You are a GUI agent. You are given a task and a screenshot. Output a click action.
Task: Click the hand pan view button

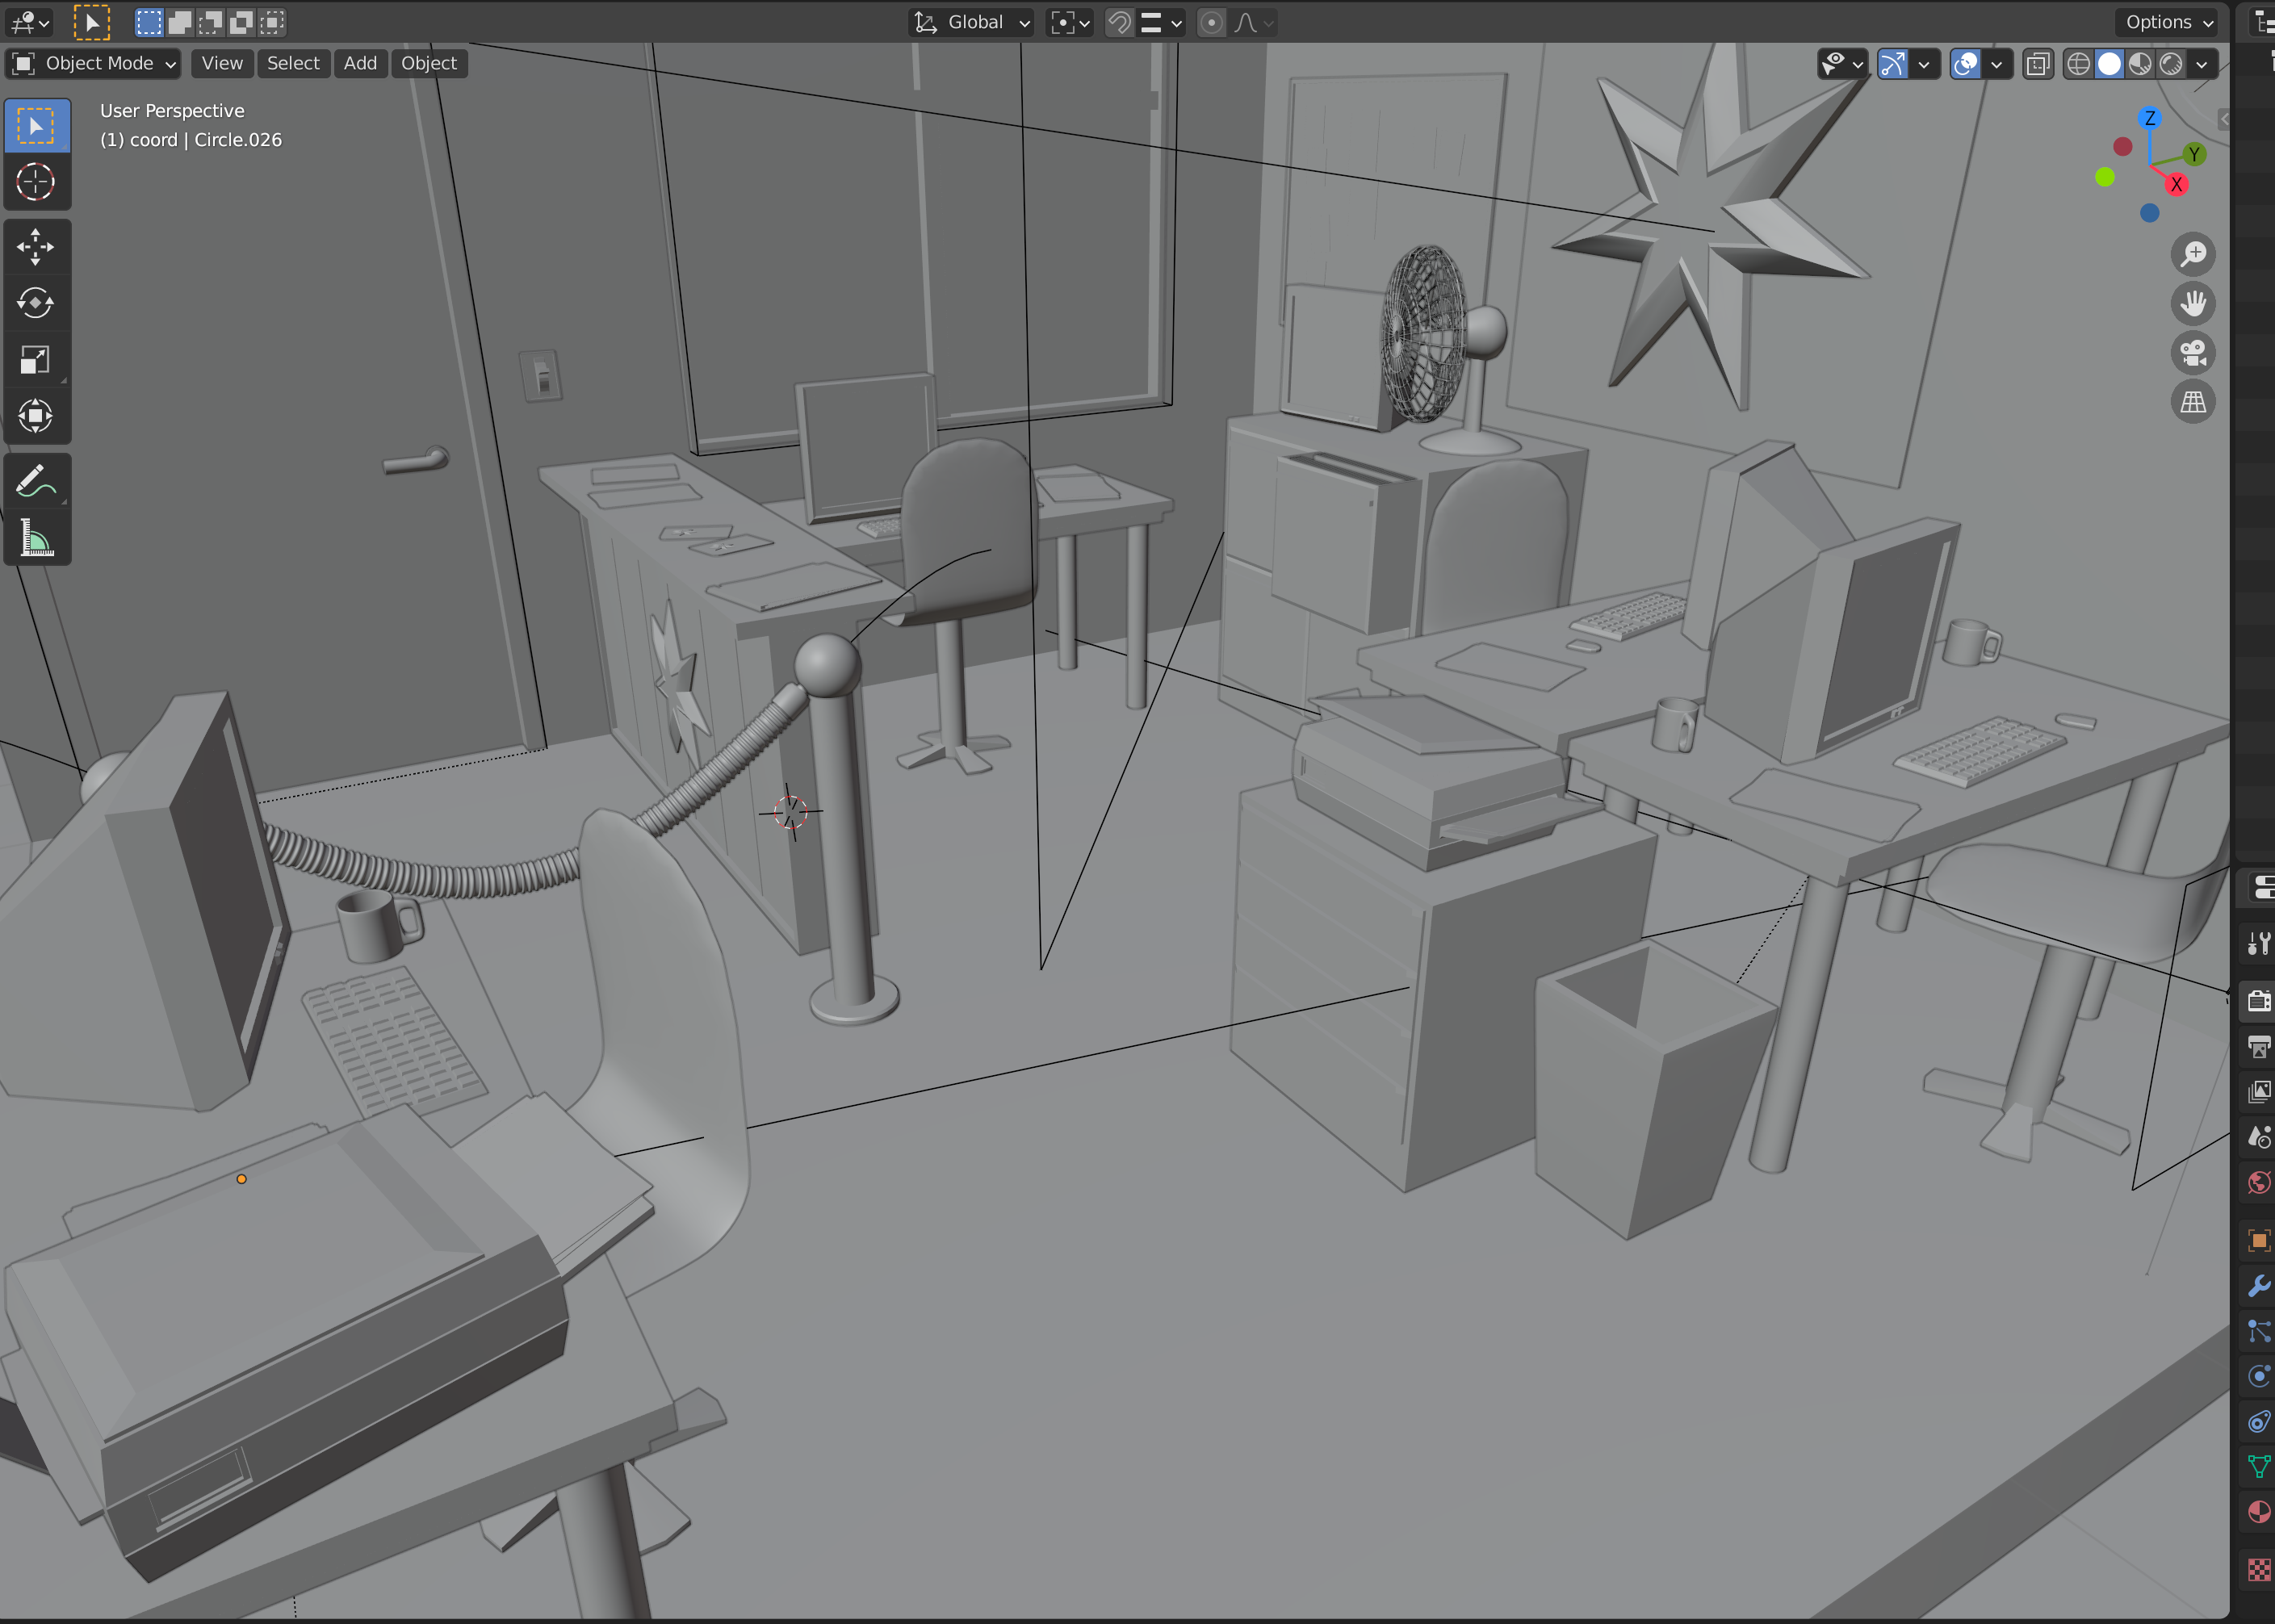(x=2193, y=303)
